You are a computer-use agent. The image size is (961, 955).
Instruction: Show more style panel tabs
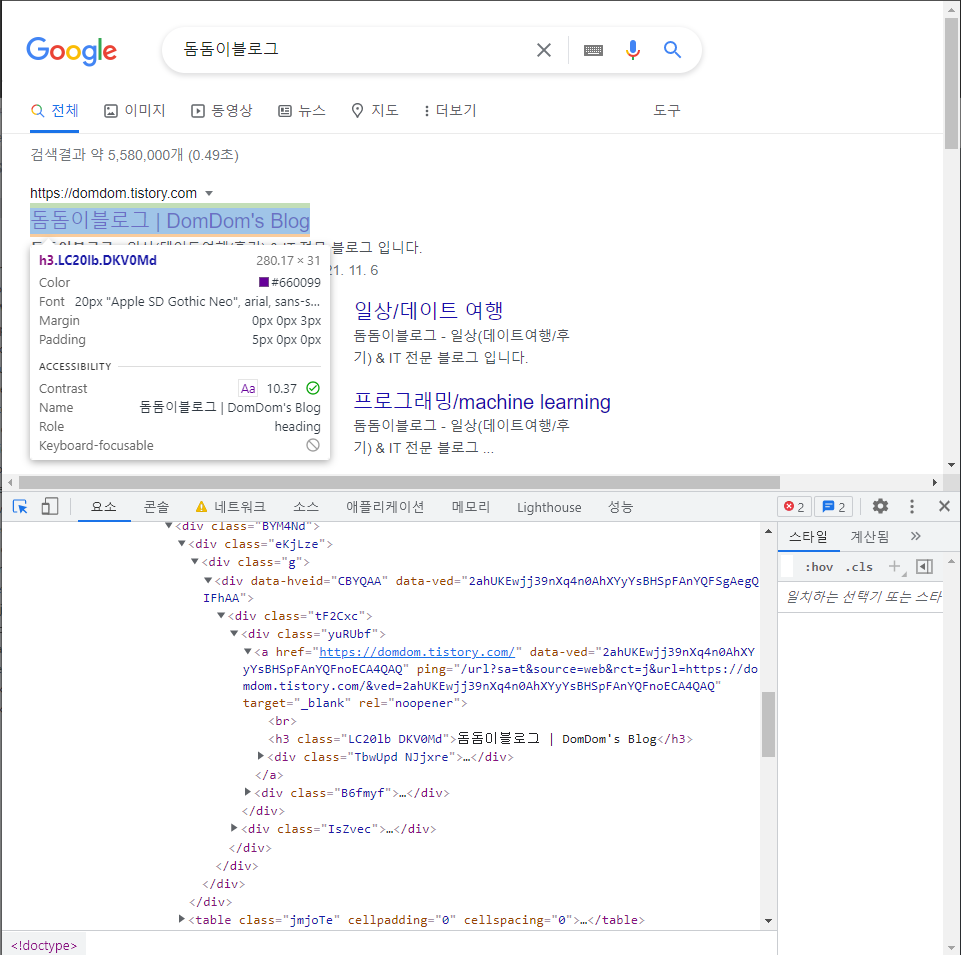[916, 536]
